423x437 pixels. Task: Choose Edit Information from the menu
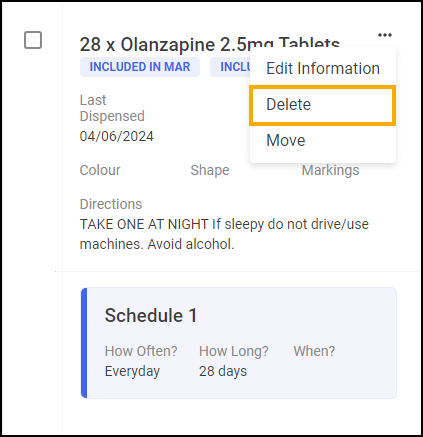323,68
